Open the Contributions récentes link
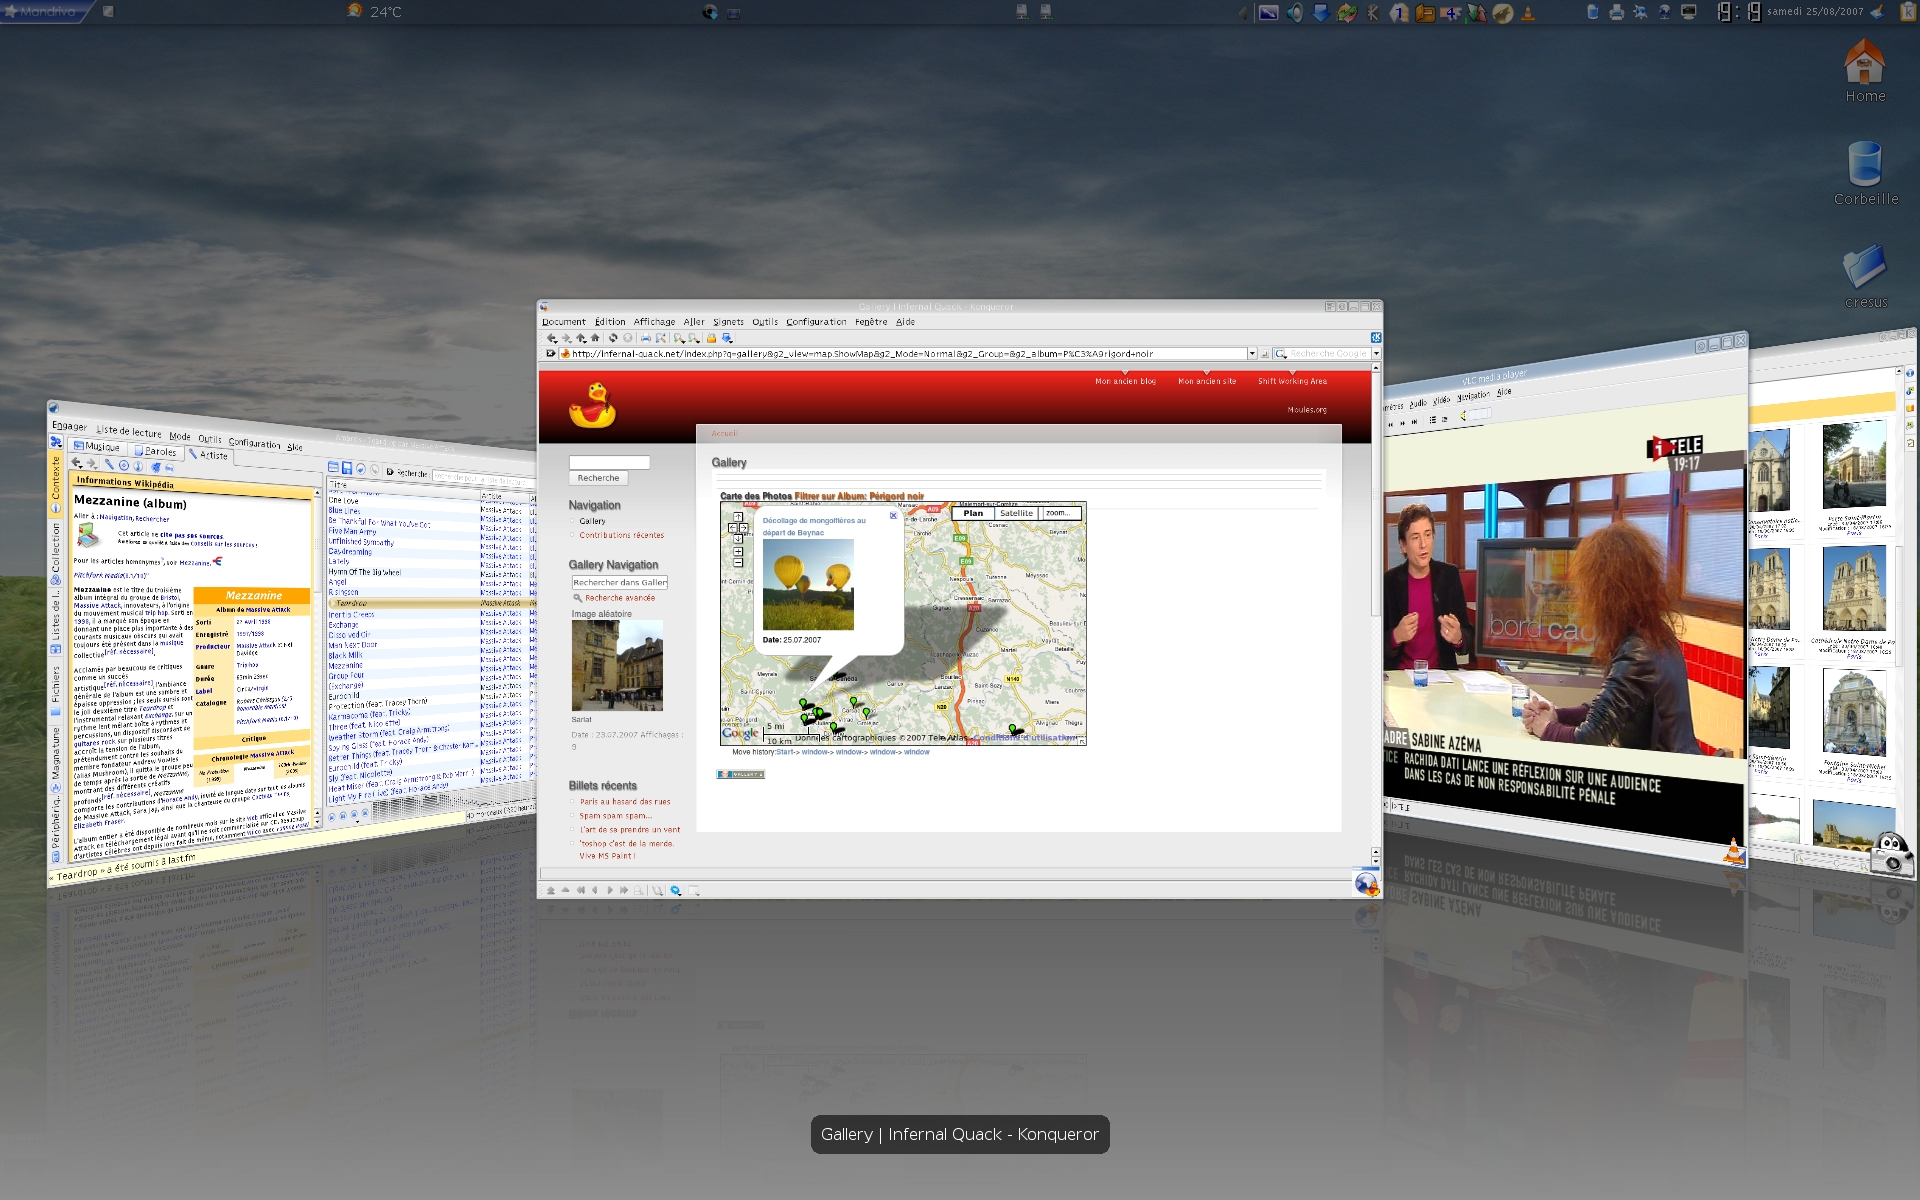This screenshot has width=1920, height=1200. pos(621,535)
